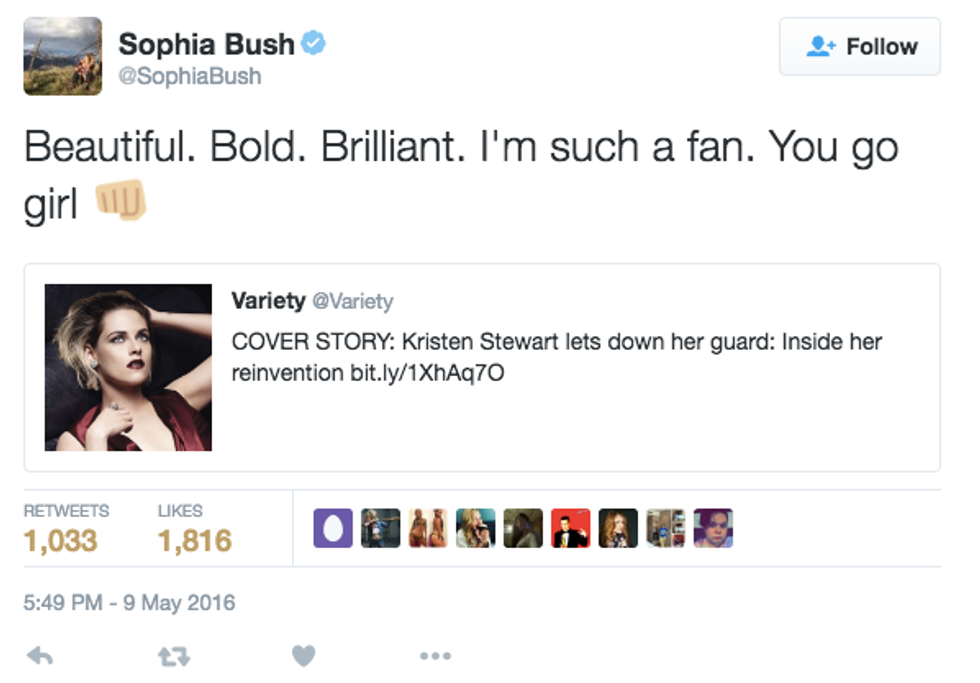Click the purple egg default avatar
Viewport: 980px width, 683px height.
click(333, 528)
